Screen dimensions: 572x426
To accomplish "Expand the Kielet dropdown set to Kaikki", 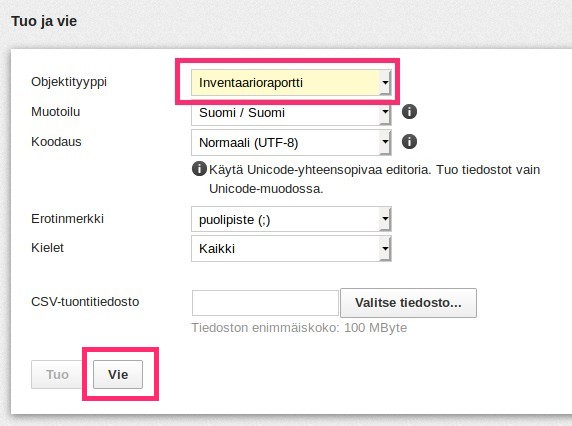I will point(291,248).
